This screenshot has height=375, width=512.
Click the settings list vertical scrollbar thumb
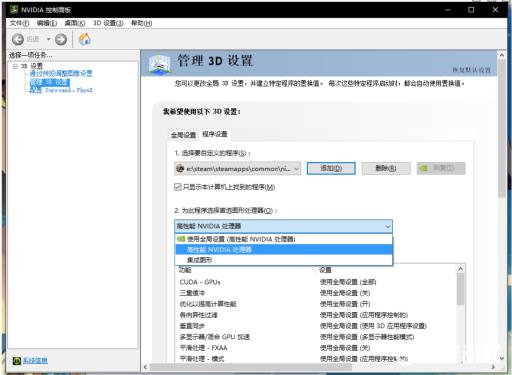461,289
